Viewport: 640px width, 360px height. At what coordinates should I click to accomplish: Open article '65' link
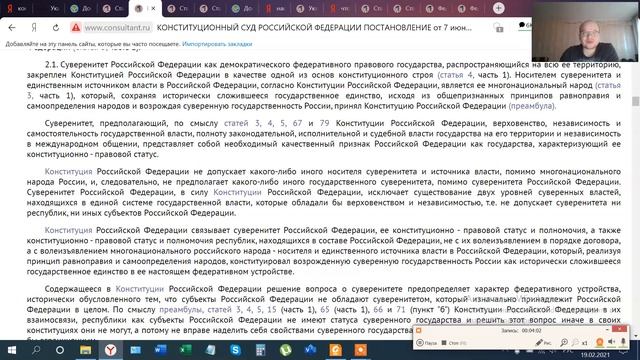[x=325, y=309]
